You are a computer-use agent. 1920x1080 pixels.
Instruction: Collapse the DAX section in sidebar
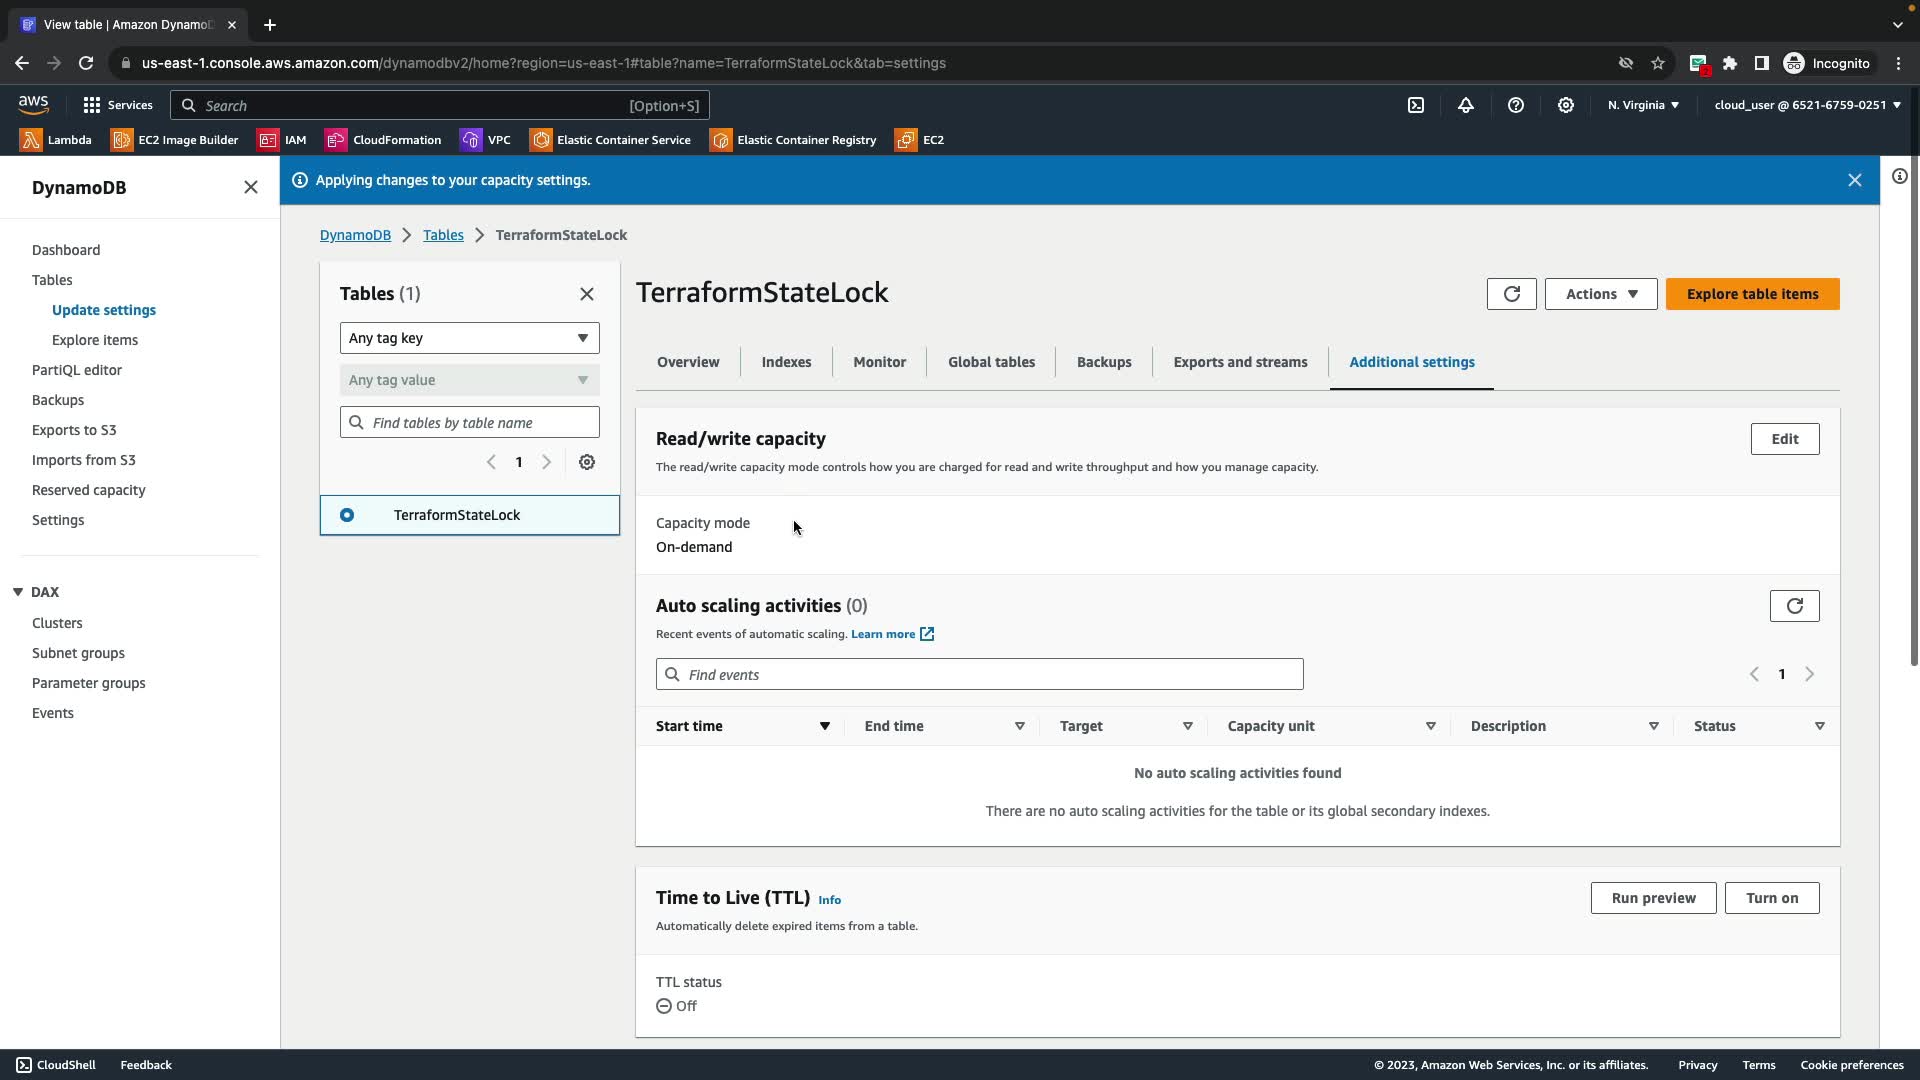tap(18, 592)
